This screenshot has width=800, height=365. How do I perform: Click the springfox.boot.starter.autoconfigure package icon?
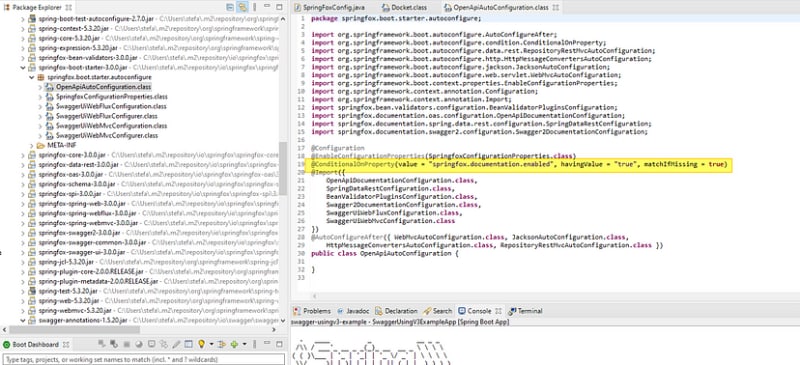(41, 77)
